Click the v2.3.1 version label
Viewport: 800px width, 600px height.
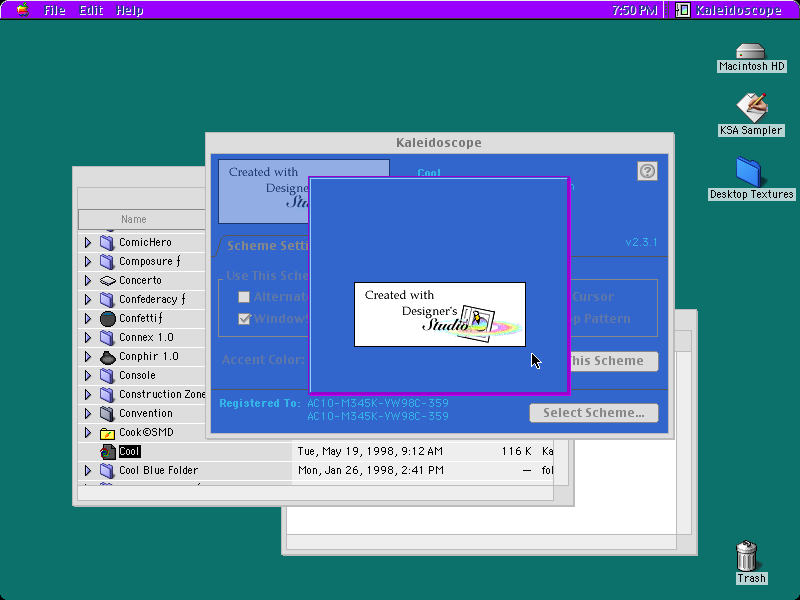[641, 242]
